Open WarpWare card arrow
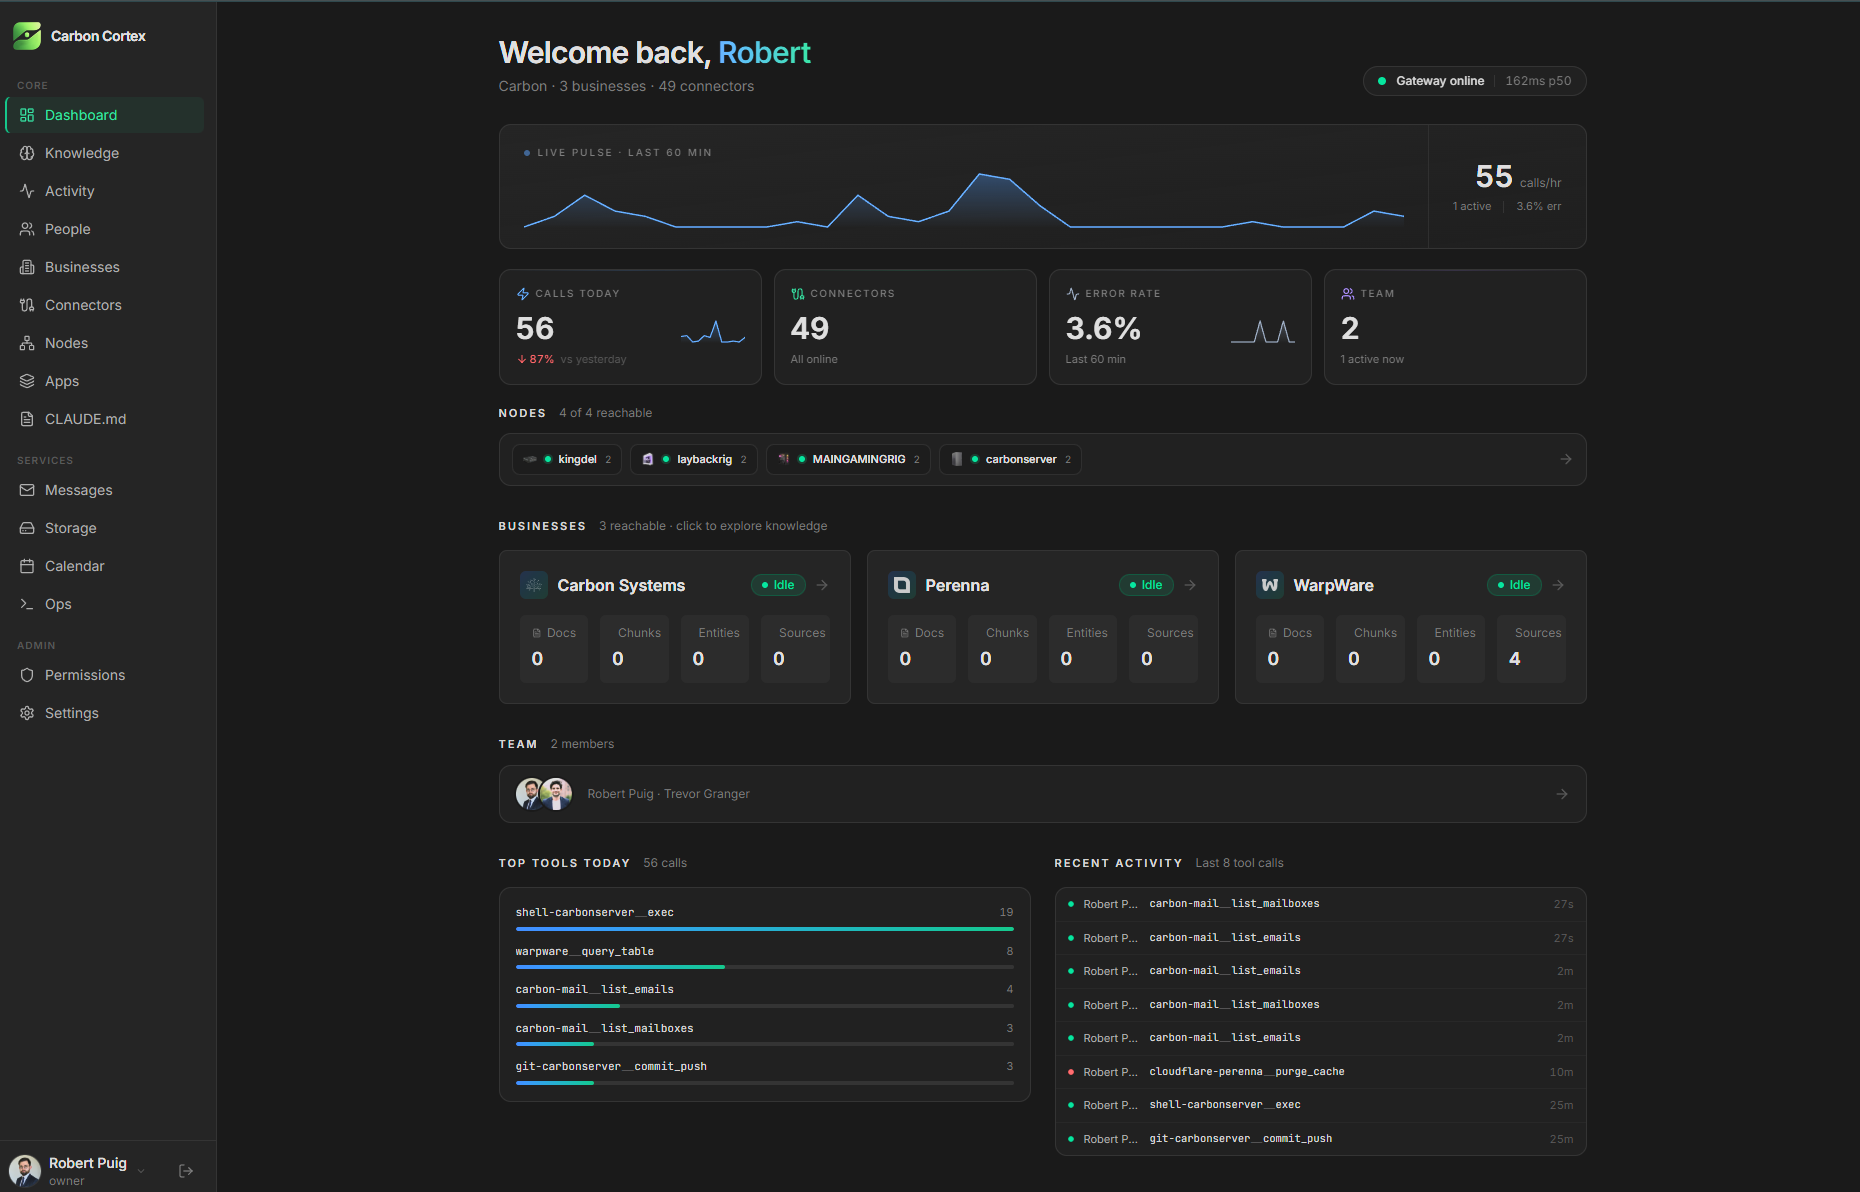1860x1192 pixels. point(1558,585)
